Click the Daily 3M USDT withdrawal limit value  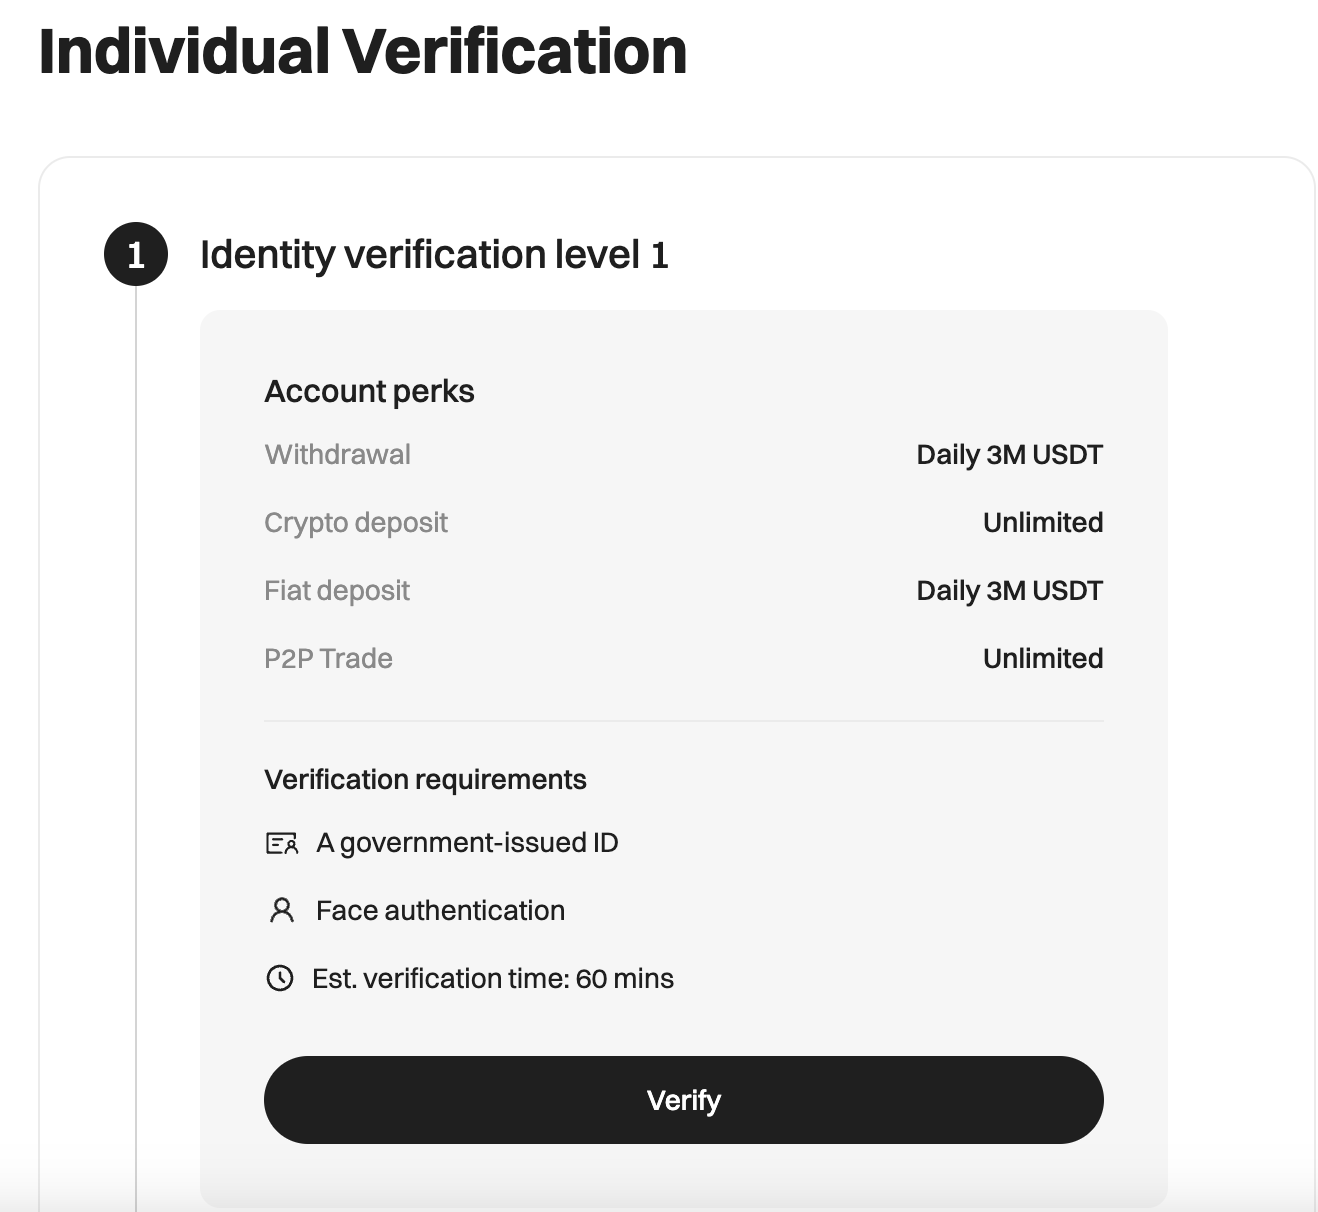[1010, 454]
